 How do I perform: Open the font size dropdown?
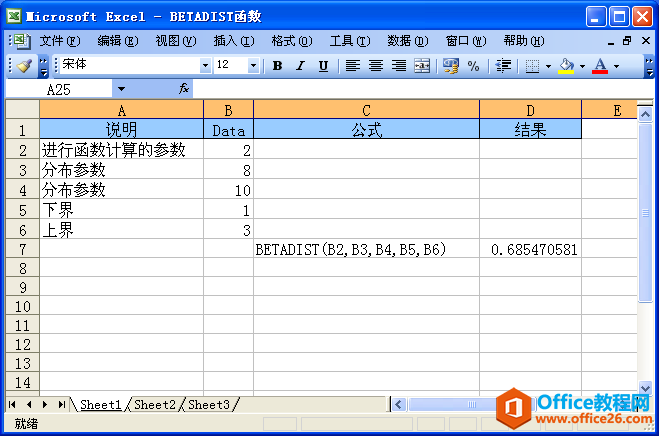tap(253, 66)
